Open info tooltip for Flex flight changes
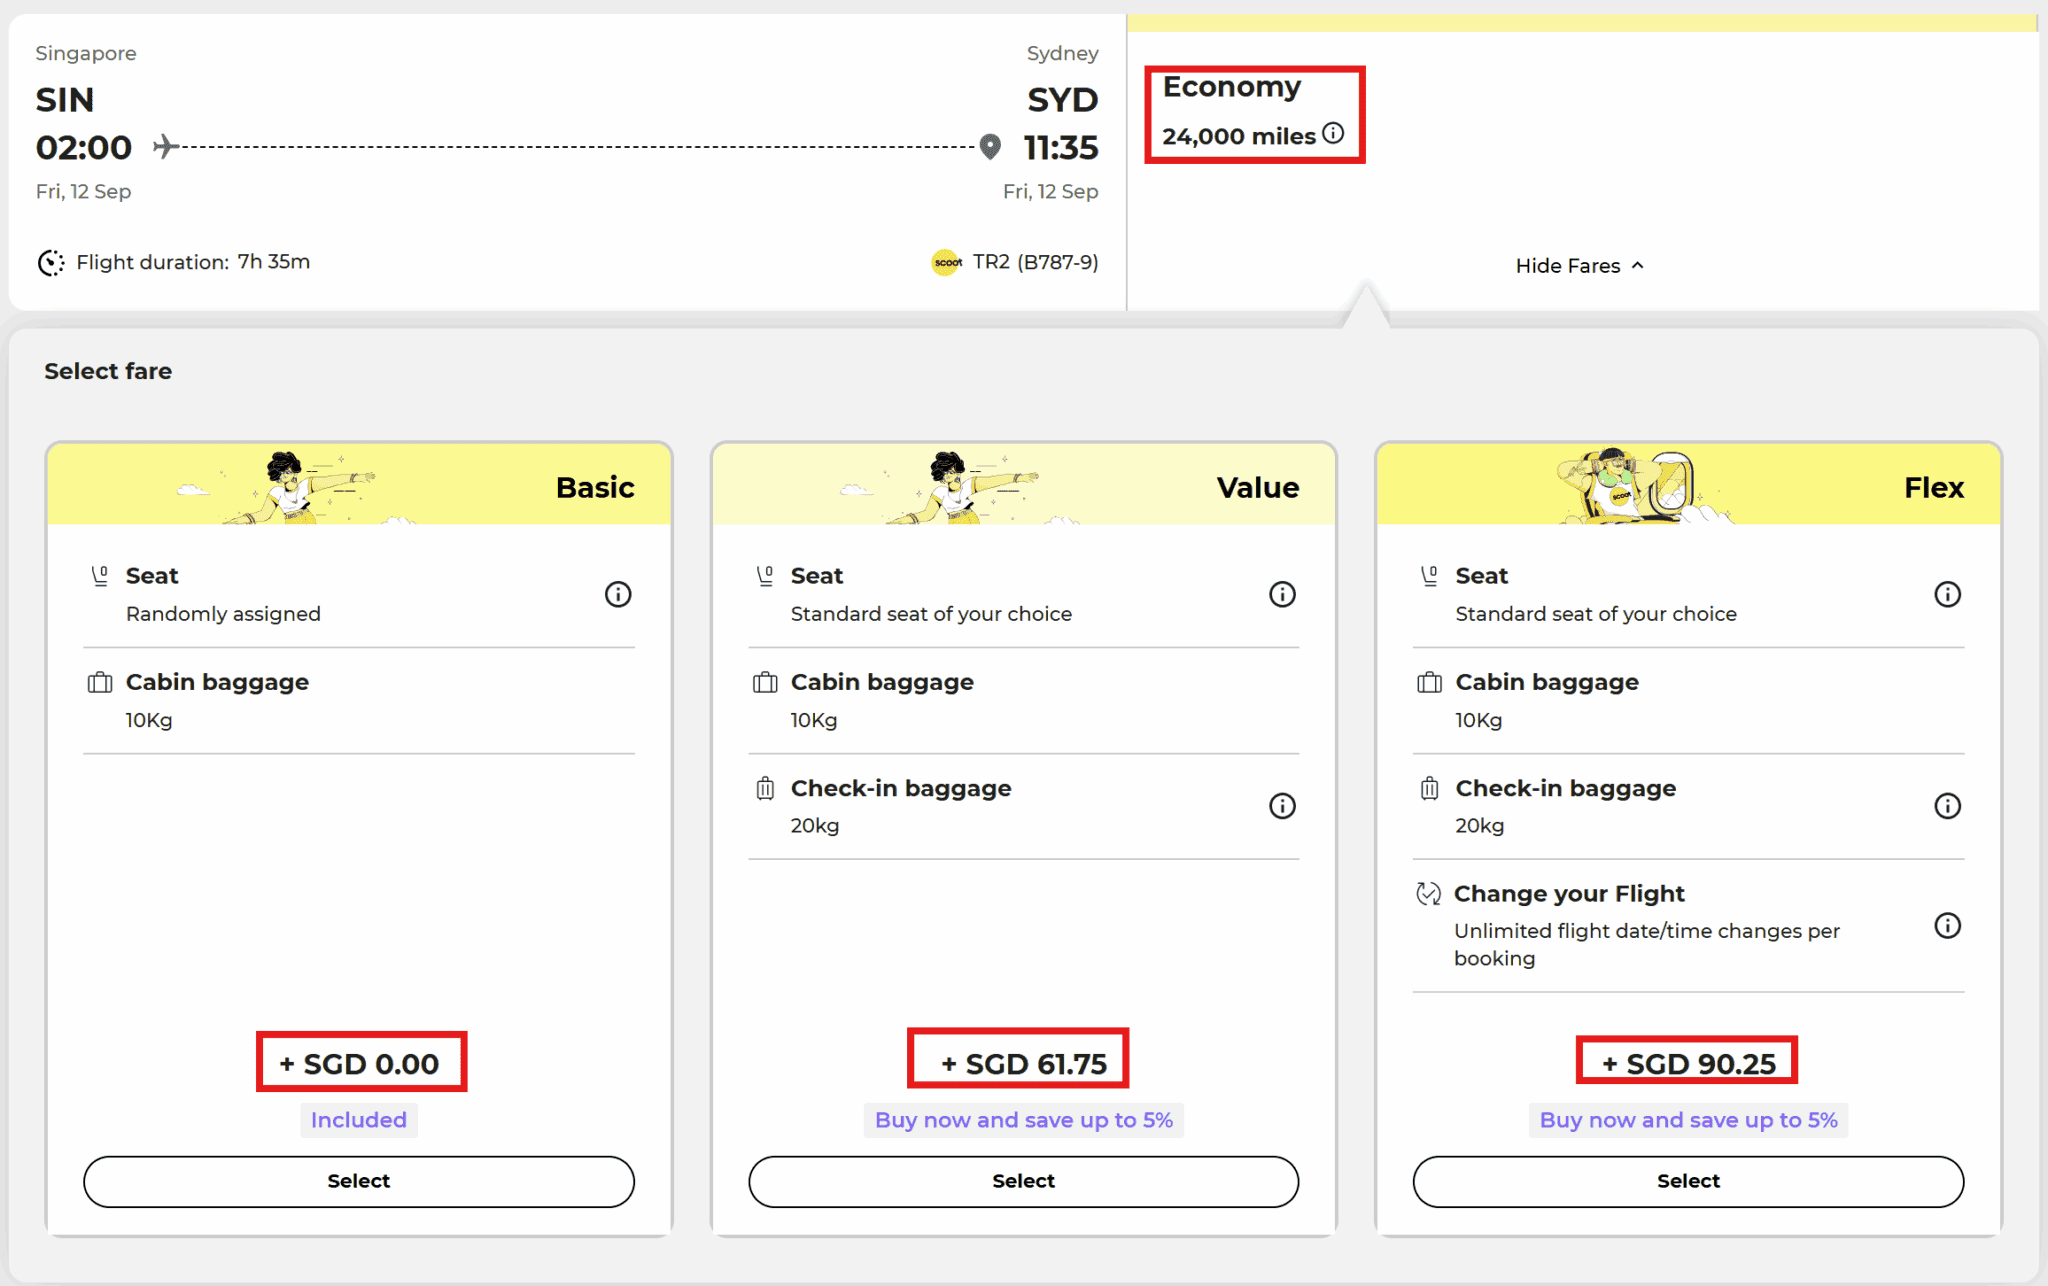Image resolution: width=2048 pixels, height=1286 pixels. pos(1947,926)
